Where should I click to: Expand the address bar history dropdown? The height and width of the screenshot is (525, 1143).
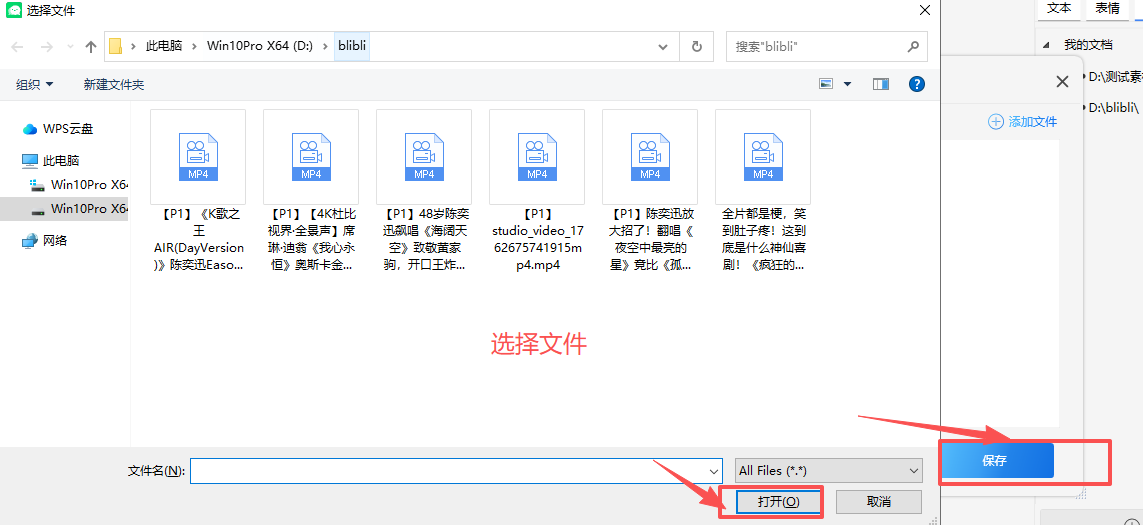tap(663, 46)
